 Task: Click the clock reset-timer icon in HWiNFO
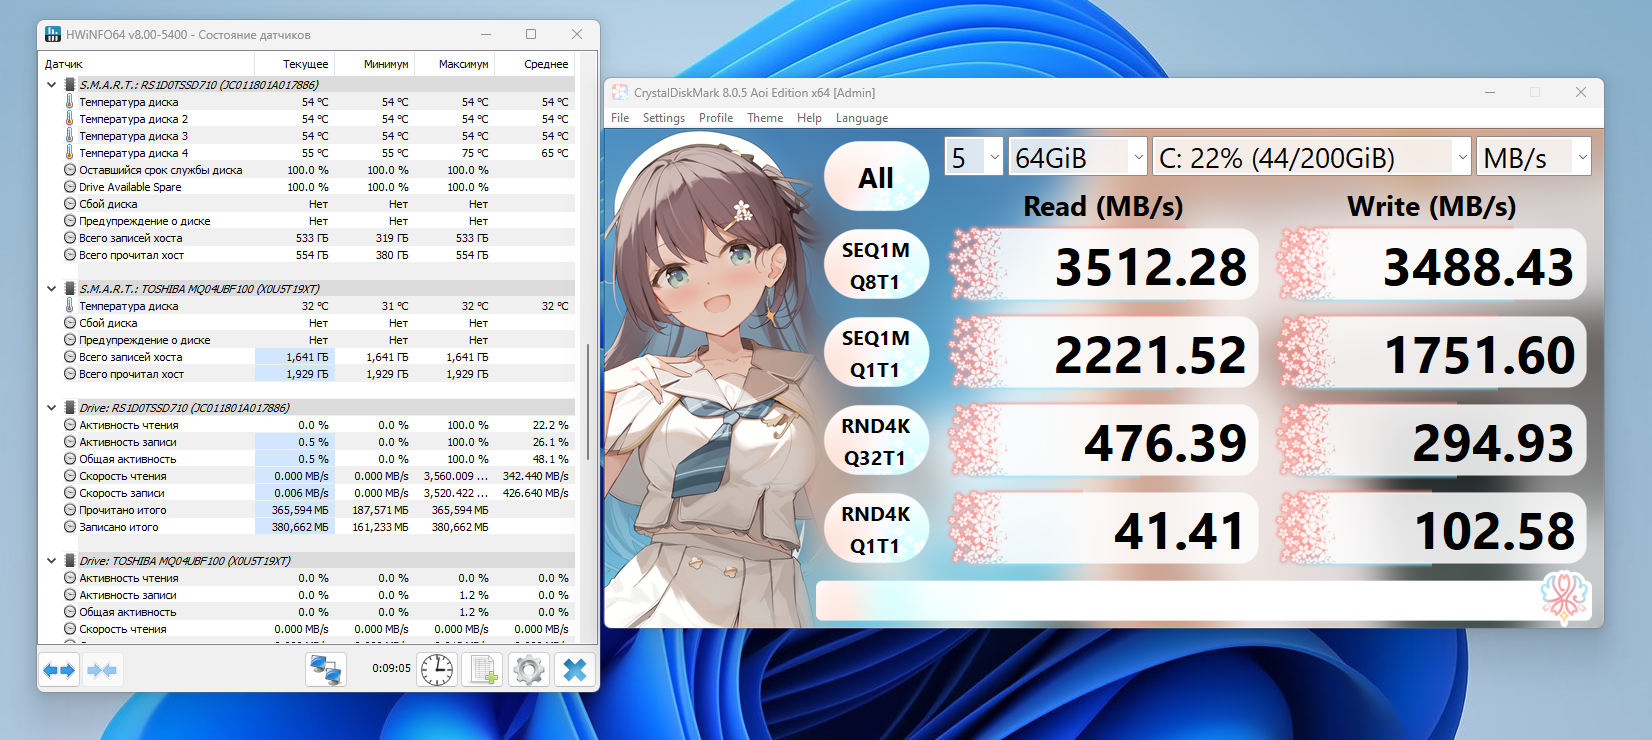click(x=437, y=670)
